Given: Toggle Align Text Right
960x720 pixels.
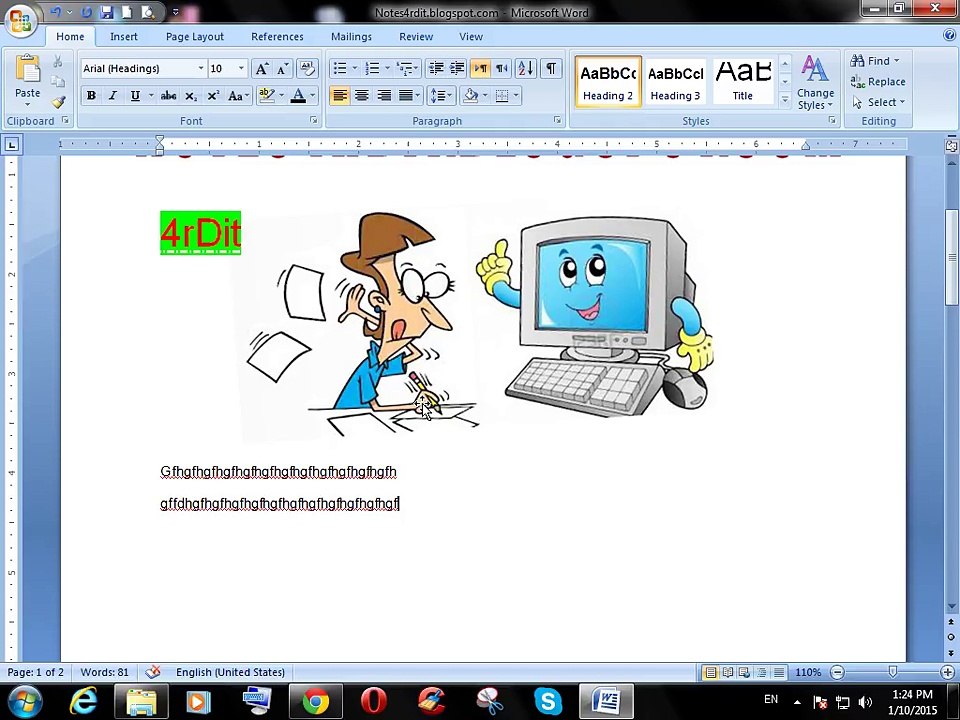Looking at the screenshot, I should 384,96.
